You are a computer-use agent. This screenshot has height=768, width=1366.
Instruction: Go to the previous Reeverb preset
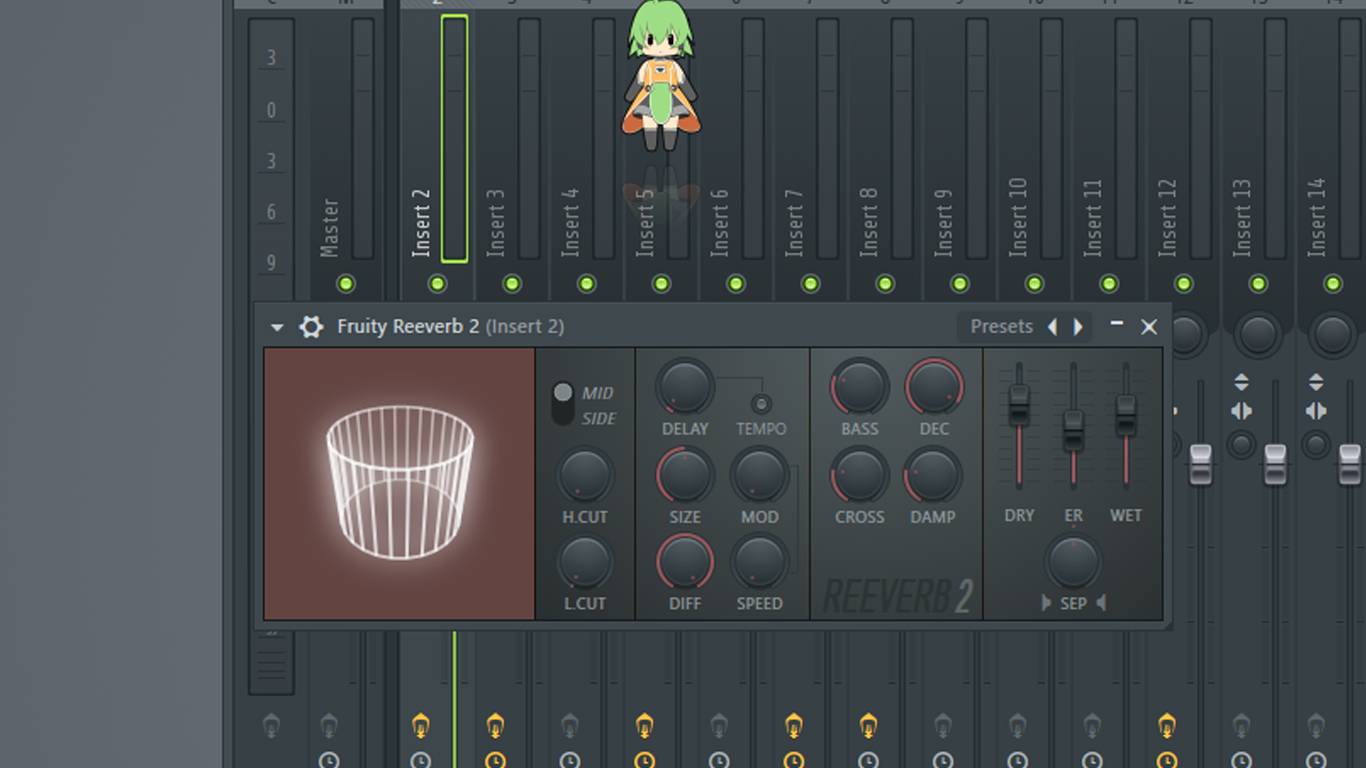(1052, 327)
